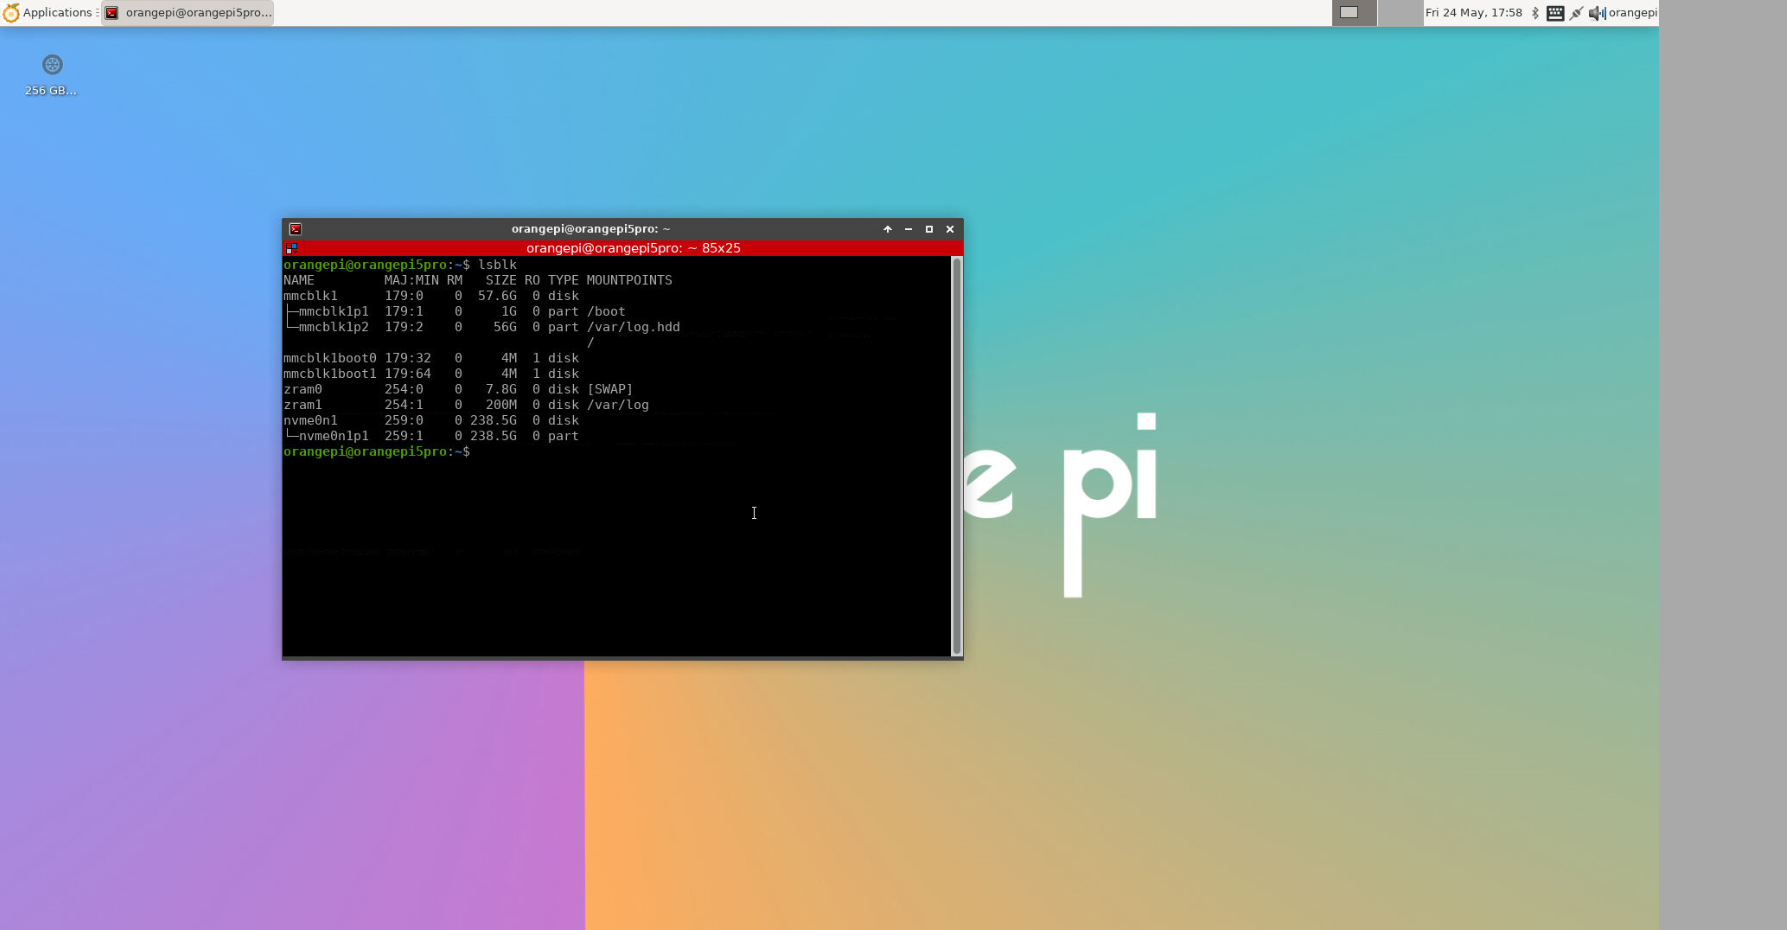The width and height of the screenshot is (1787, 930).
Task: Click the "nvme0n1" disk name
Action: click(x=311, y=421)
